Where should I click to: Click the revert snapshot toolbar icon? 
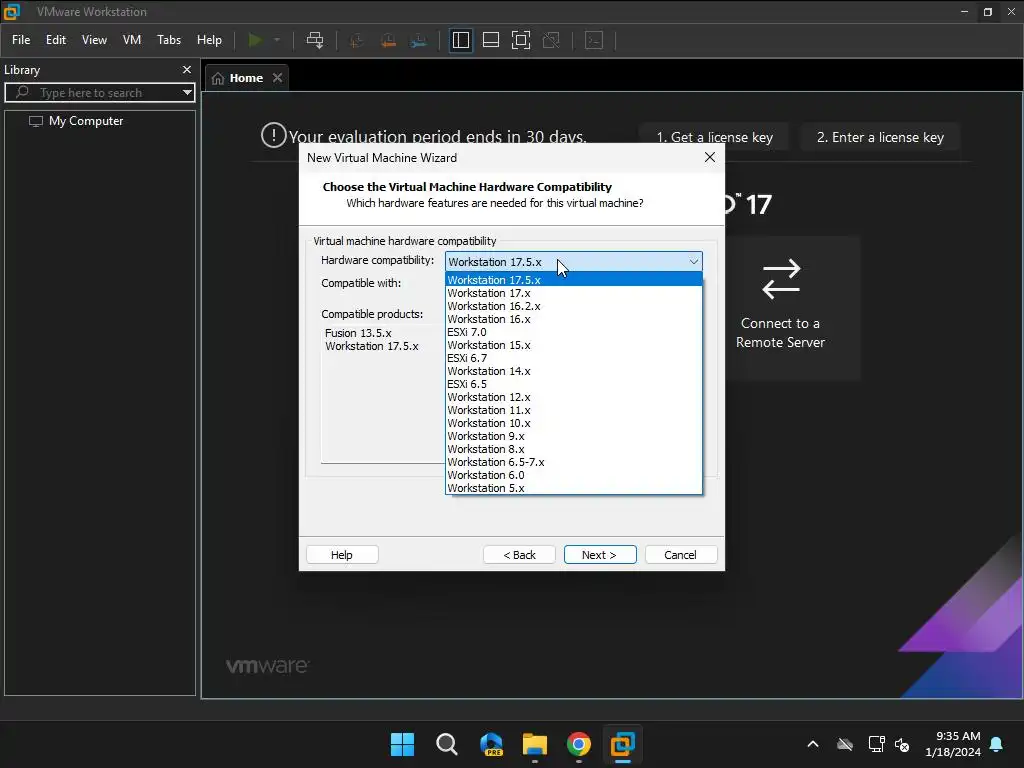(388, 40)
